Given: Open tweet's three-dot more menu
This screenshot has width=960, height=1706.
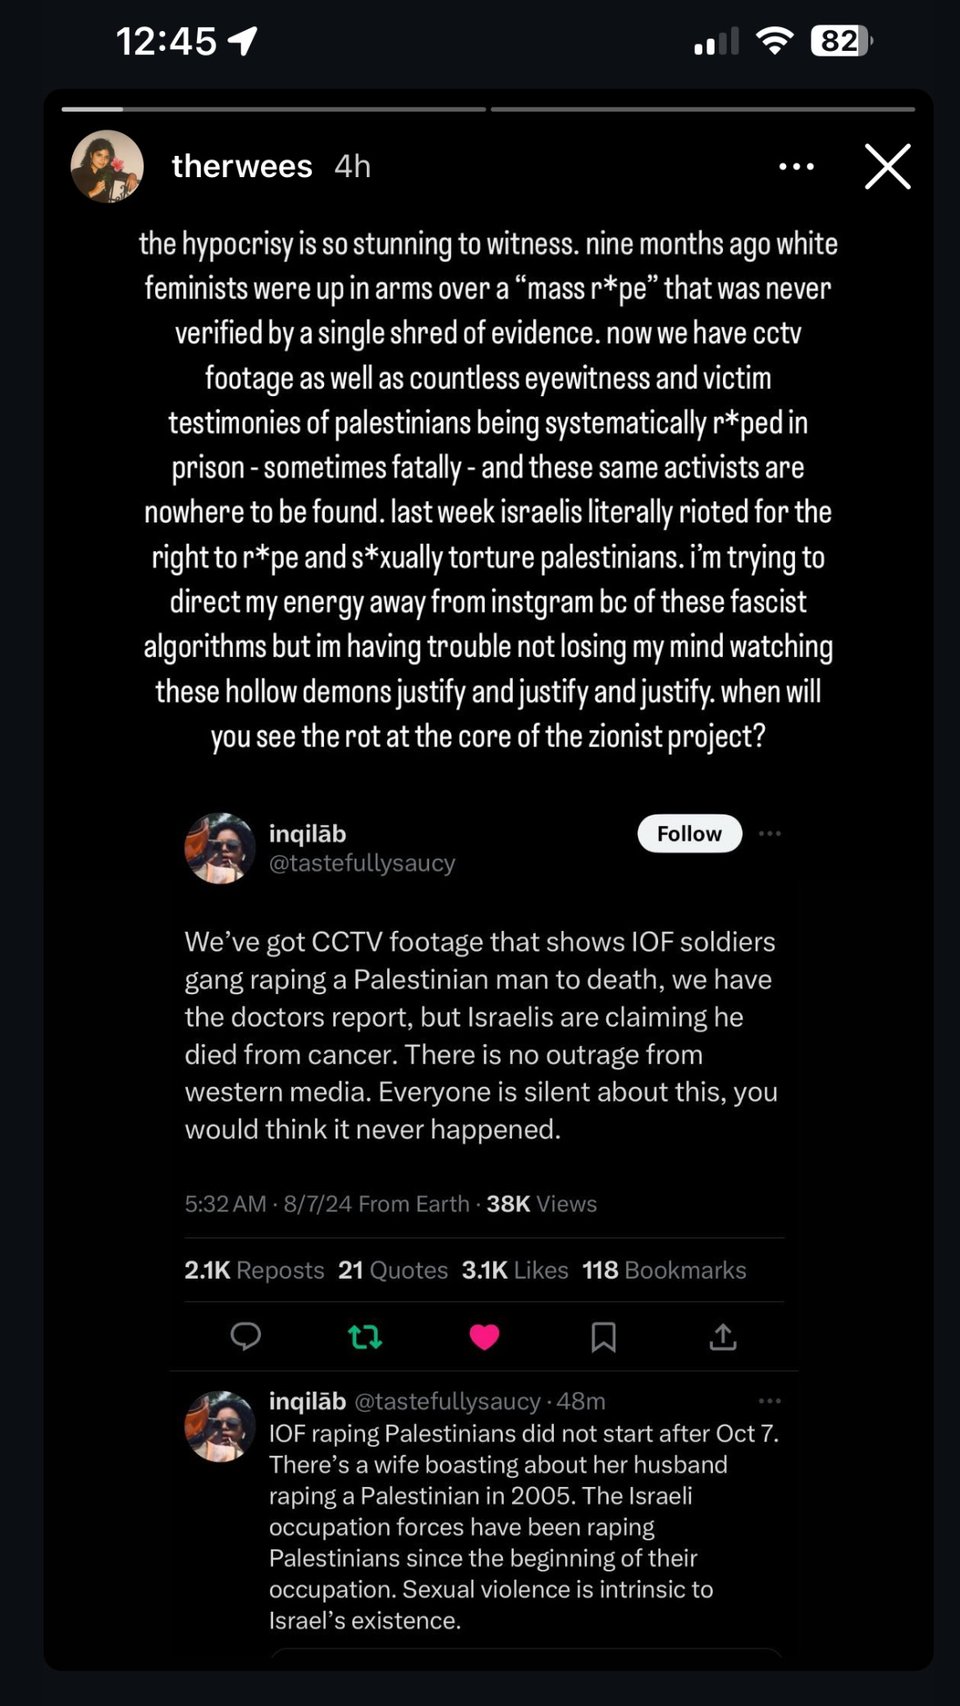Looking at the screenshot, I should click(x=769, y=833).
